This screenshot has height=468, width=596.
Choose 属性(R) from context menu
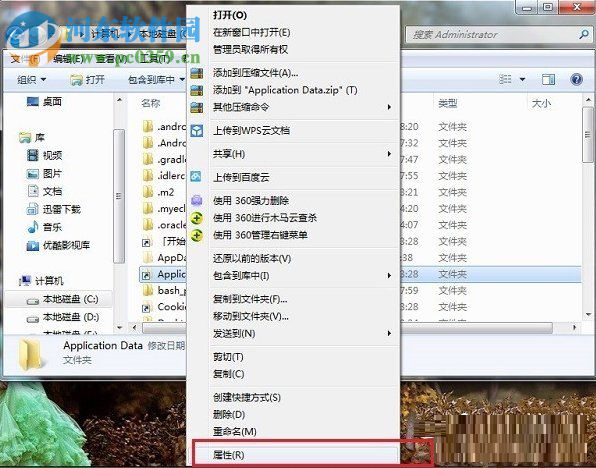tap(228, 455)
